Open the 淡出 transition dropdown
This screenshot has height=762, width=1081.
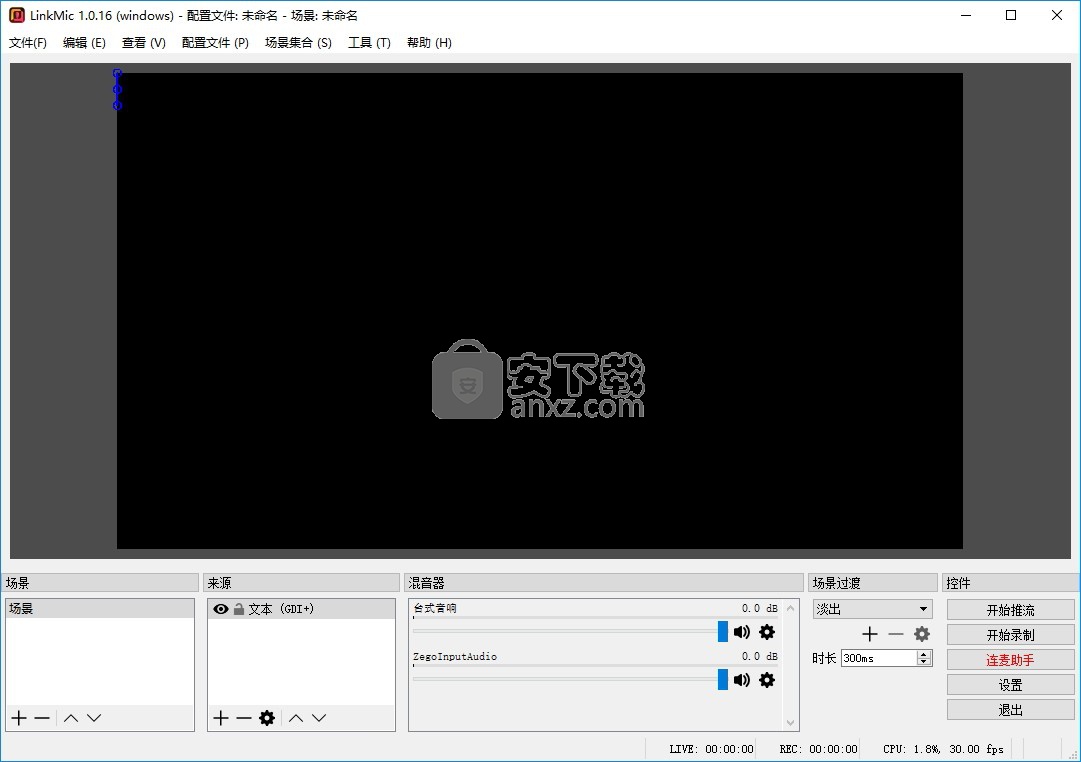(x=873, y=609)
